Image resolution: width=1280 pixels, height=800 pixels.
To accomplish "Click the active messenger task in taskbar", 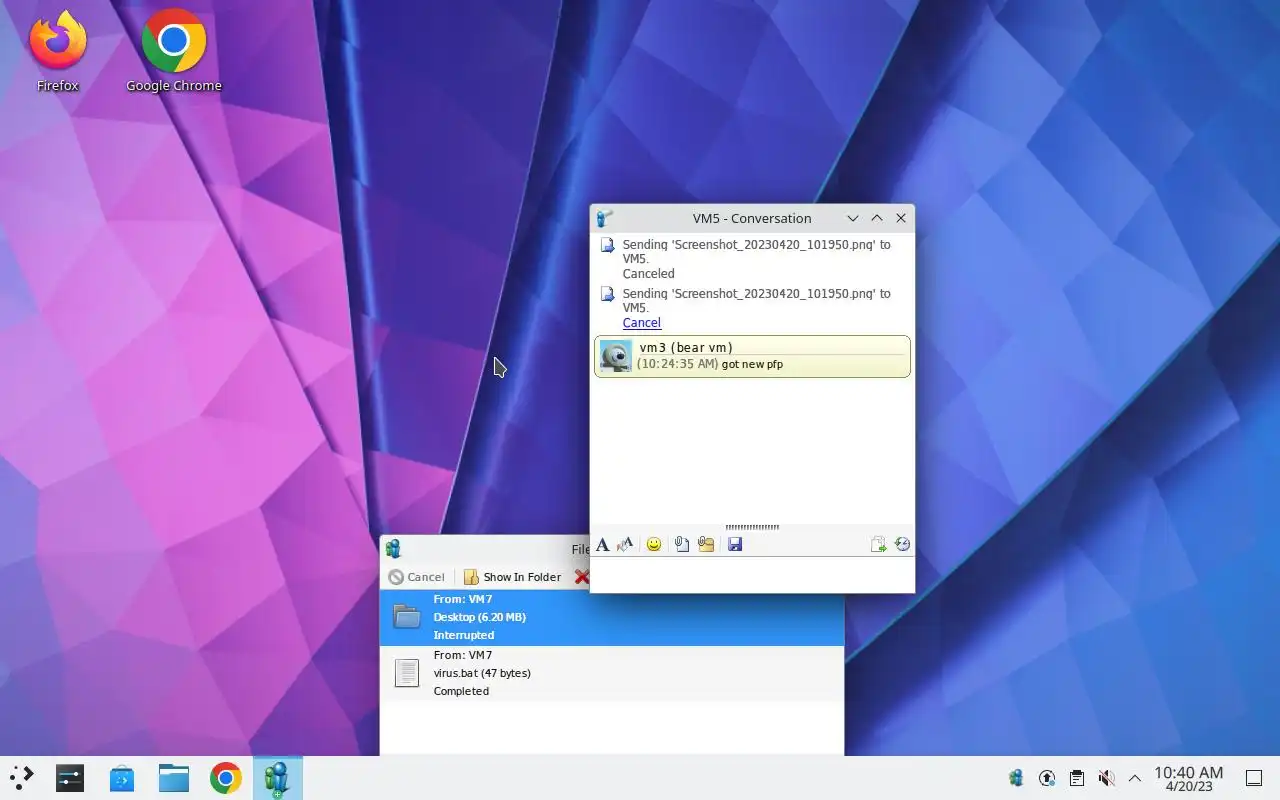I will [277, 778].
